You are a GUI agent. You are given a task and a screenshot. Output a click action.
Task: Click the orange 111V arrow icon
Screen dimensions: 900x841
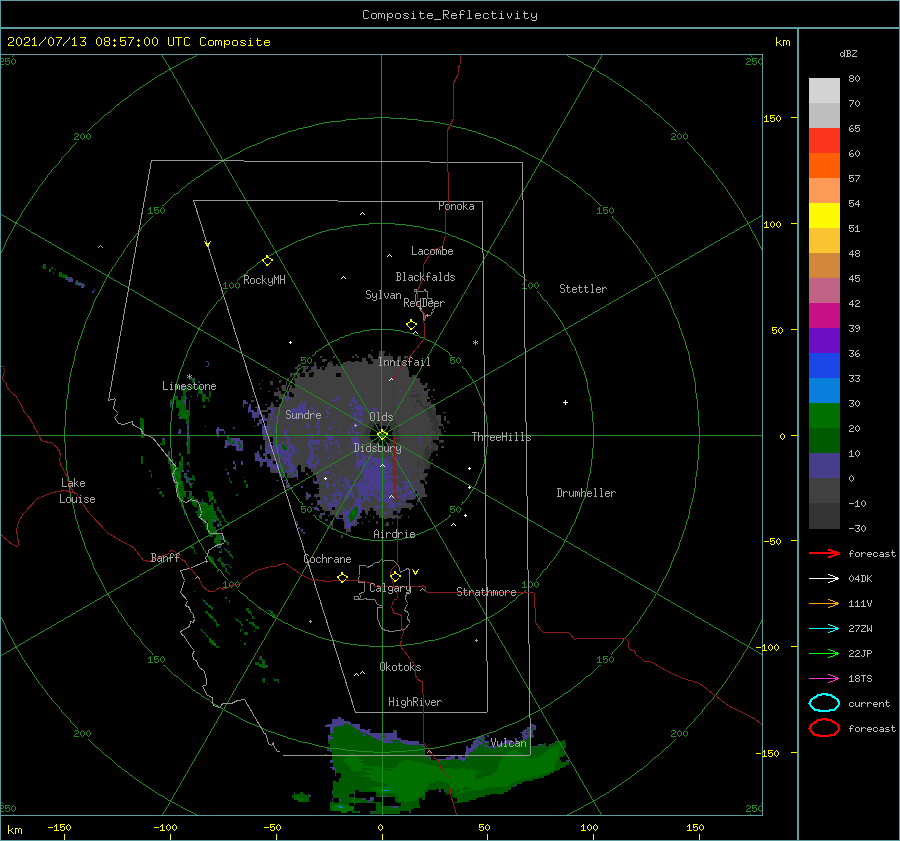click(x=824, y=603)
